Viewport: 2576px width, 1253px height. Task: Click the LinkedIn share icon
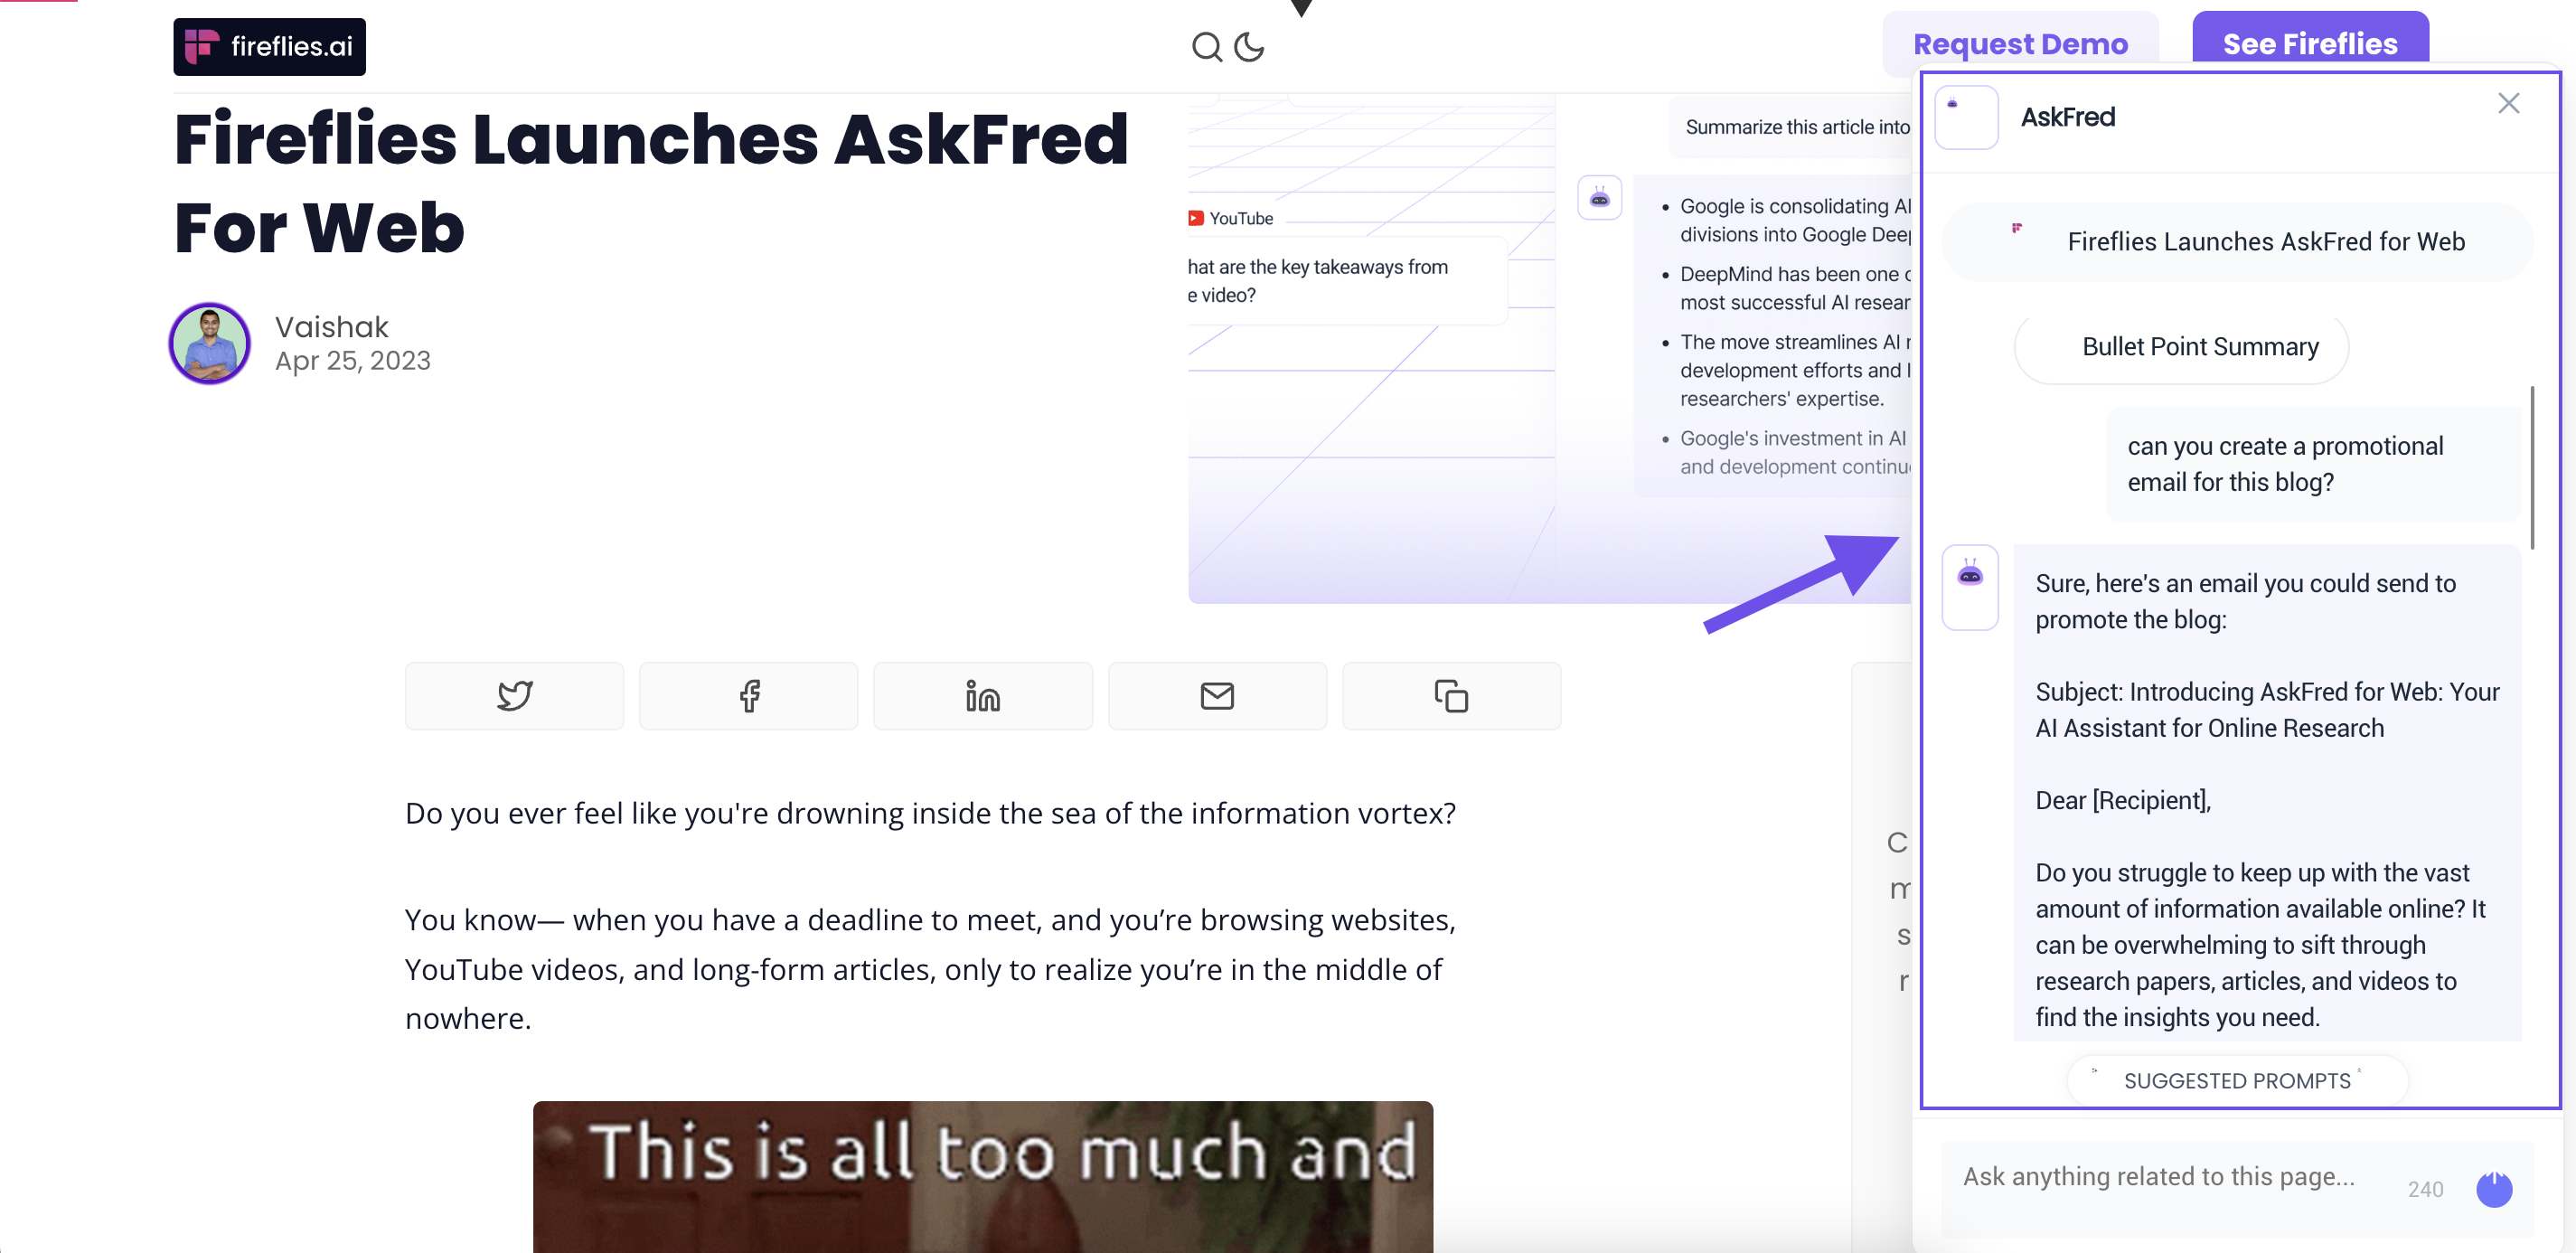982,693
